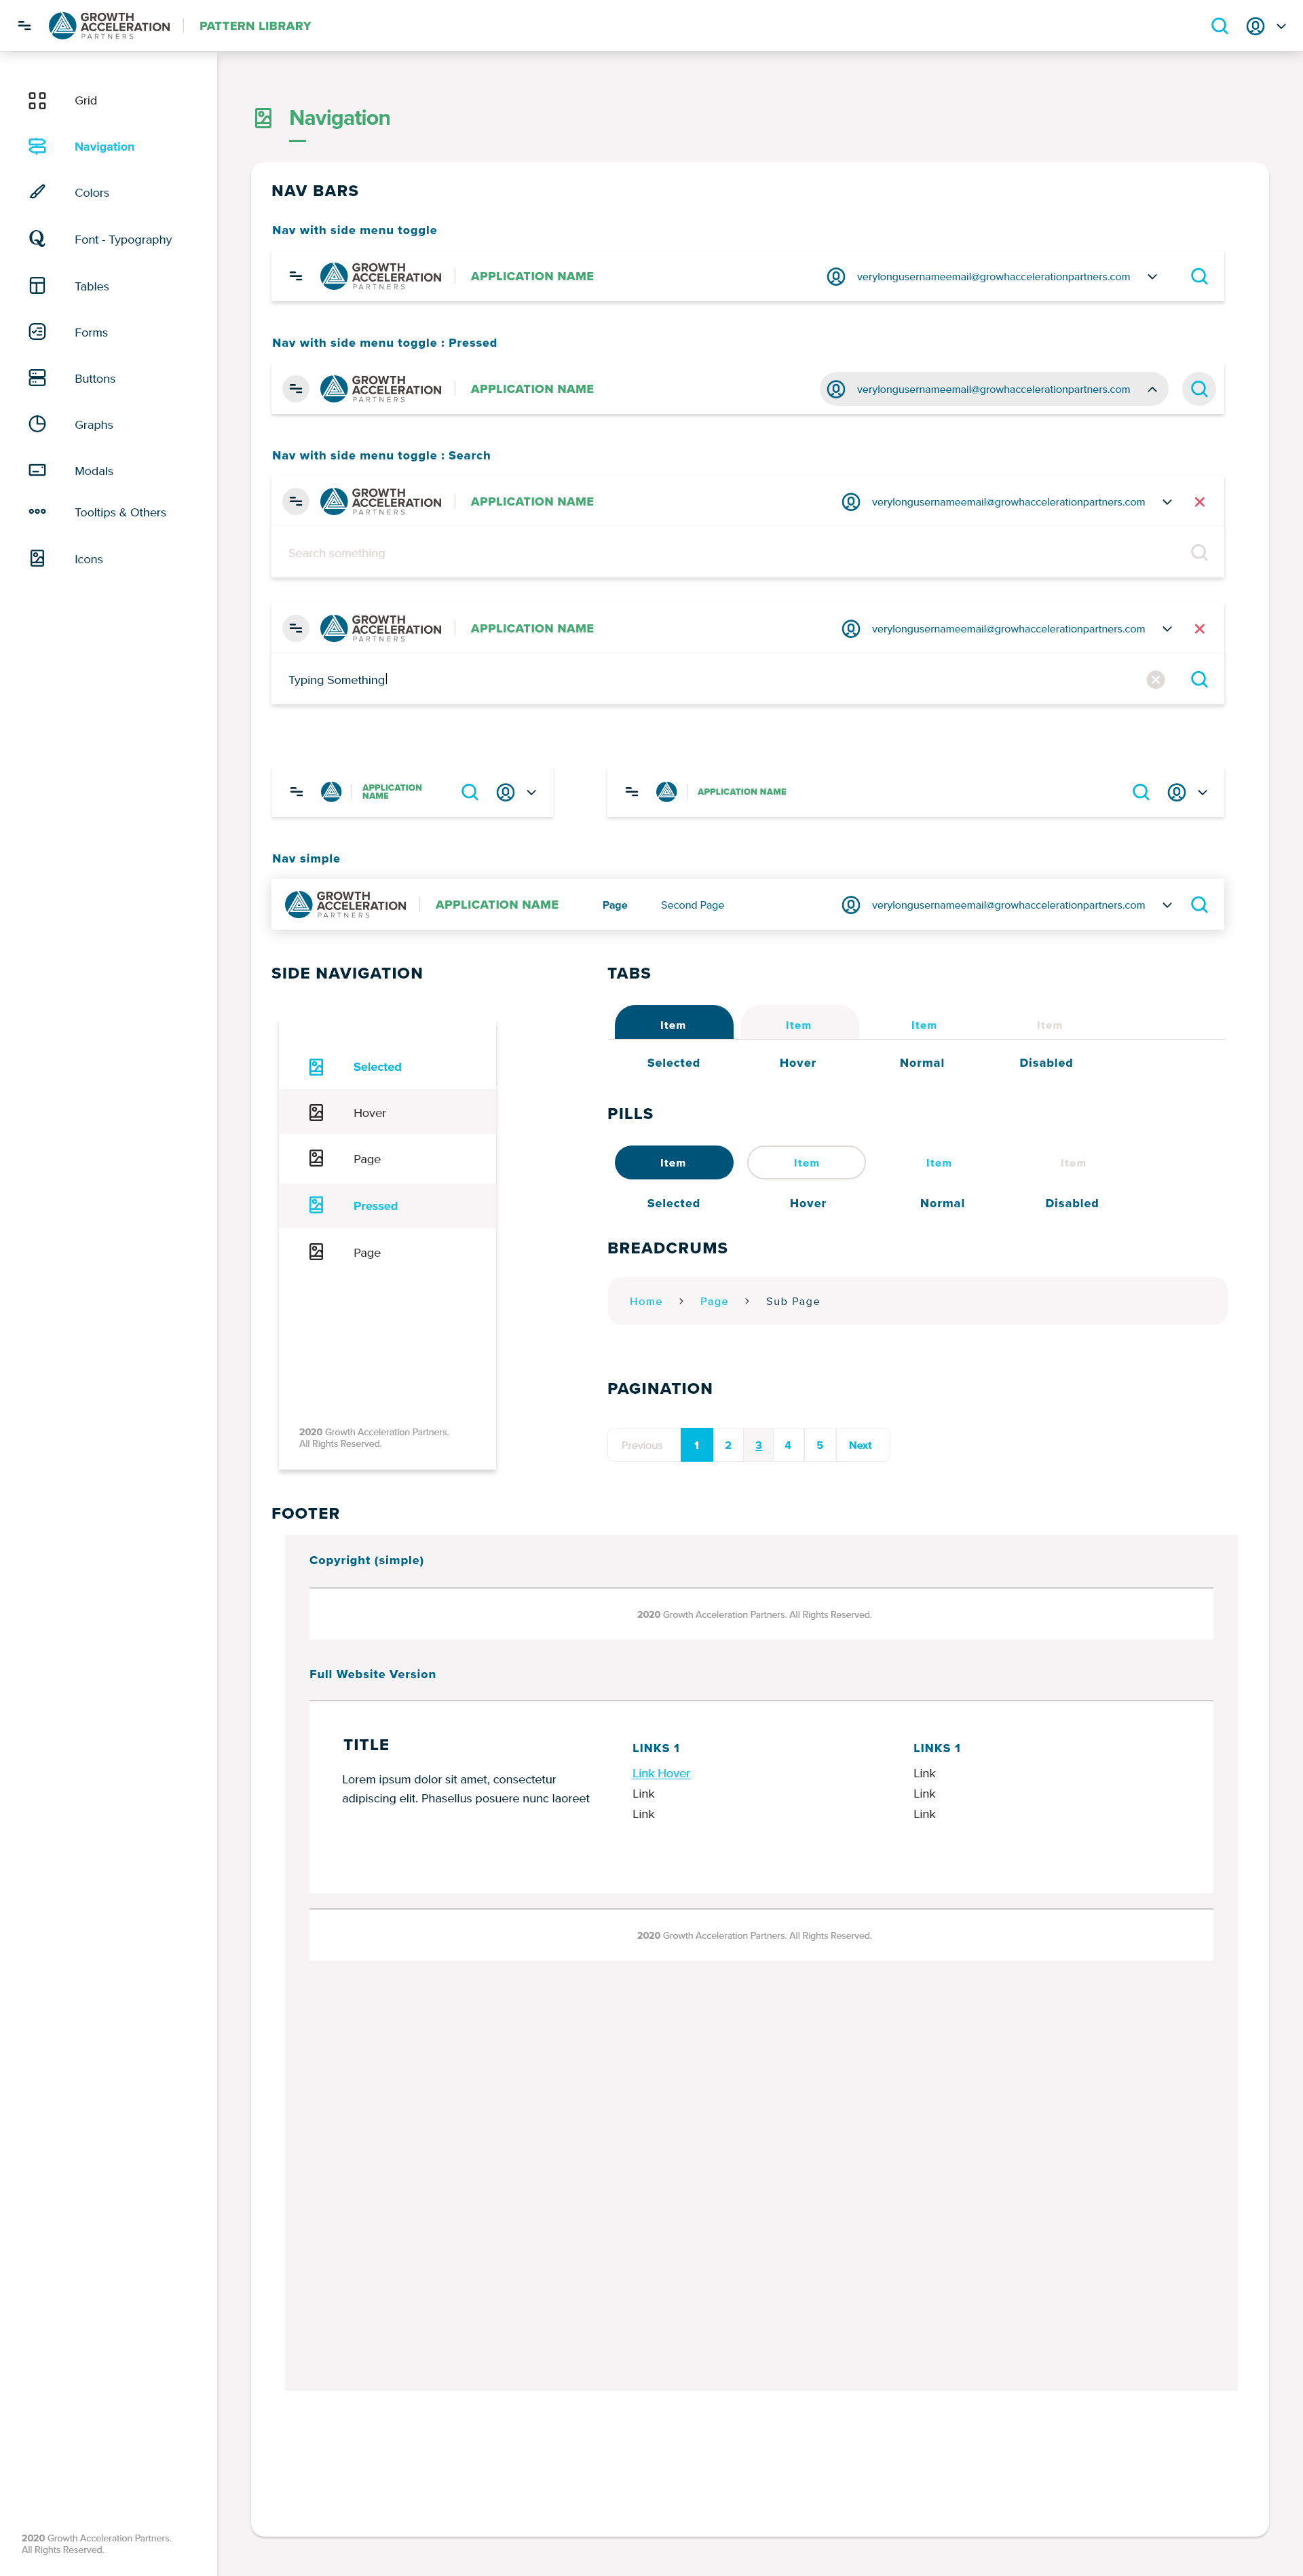This screenshot has height=2576, width=1303.
Task: Collapse the pressed user email dropdown chevron
Action: click(x=1152, y=389)
